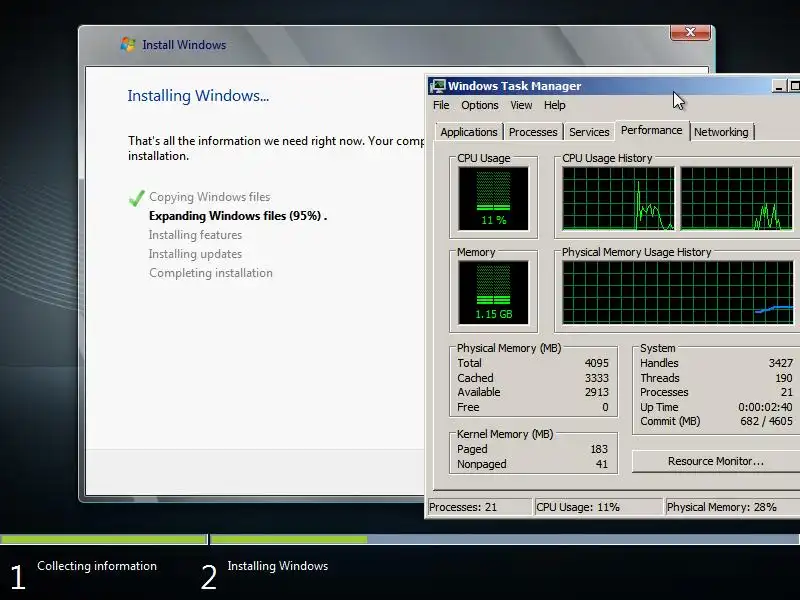Switch to the Processes tab

coord(533,132)
